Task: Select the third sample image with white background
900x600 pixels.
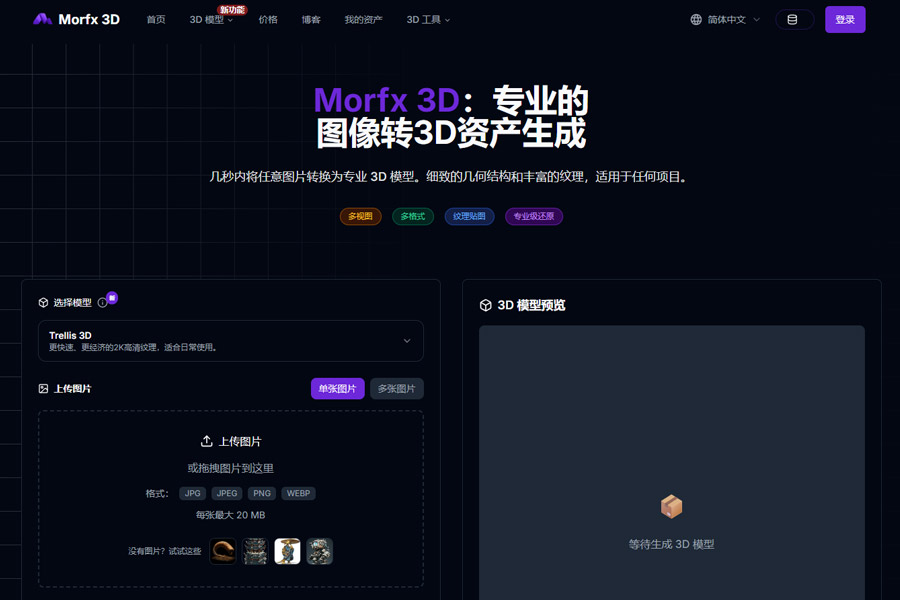Action: point(287,551)
